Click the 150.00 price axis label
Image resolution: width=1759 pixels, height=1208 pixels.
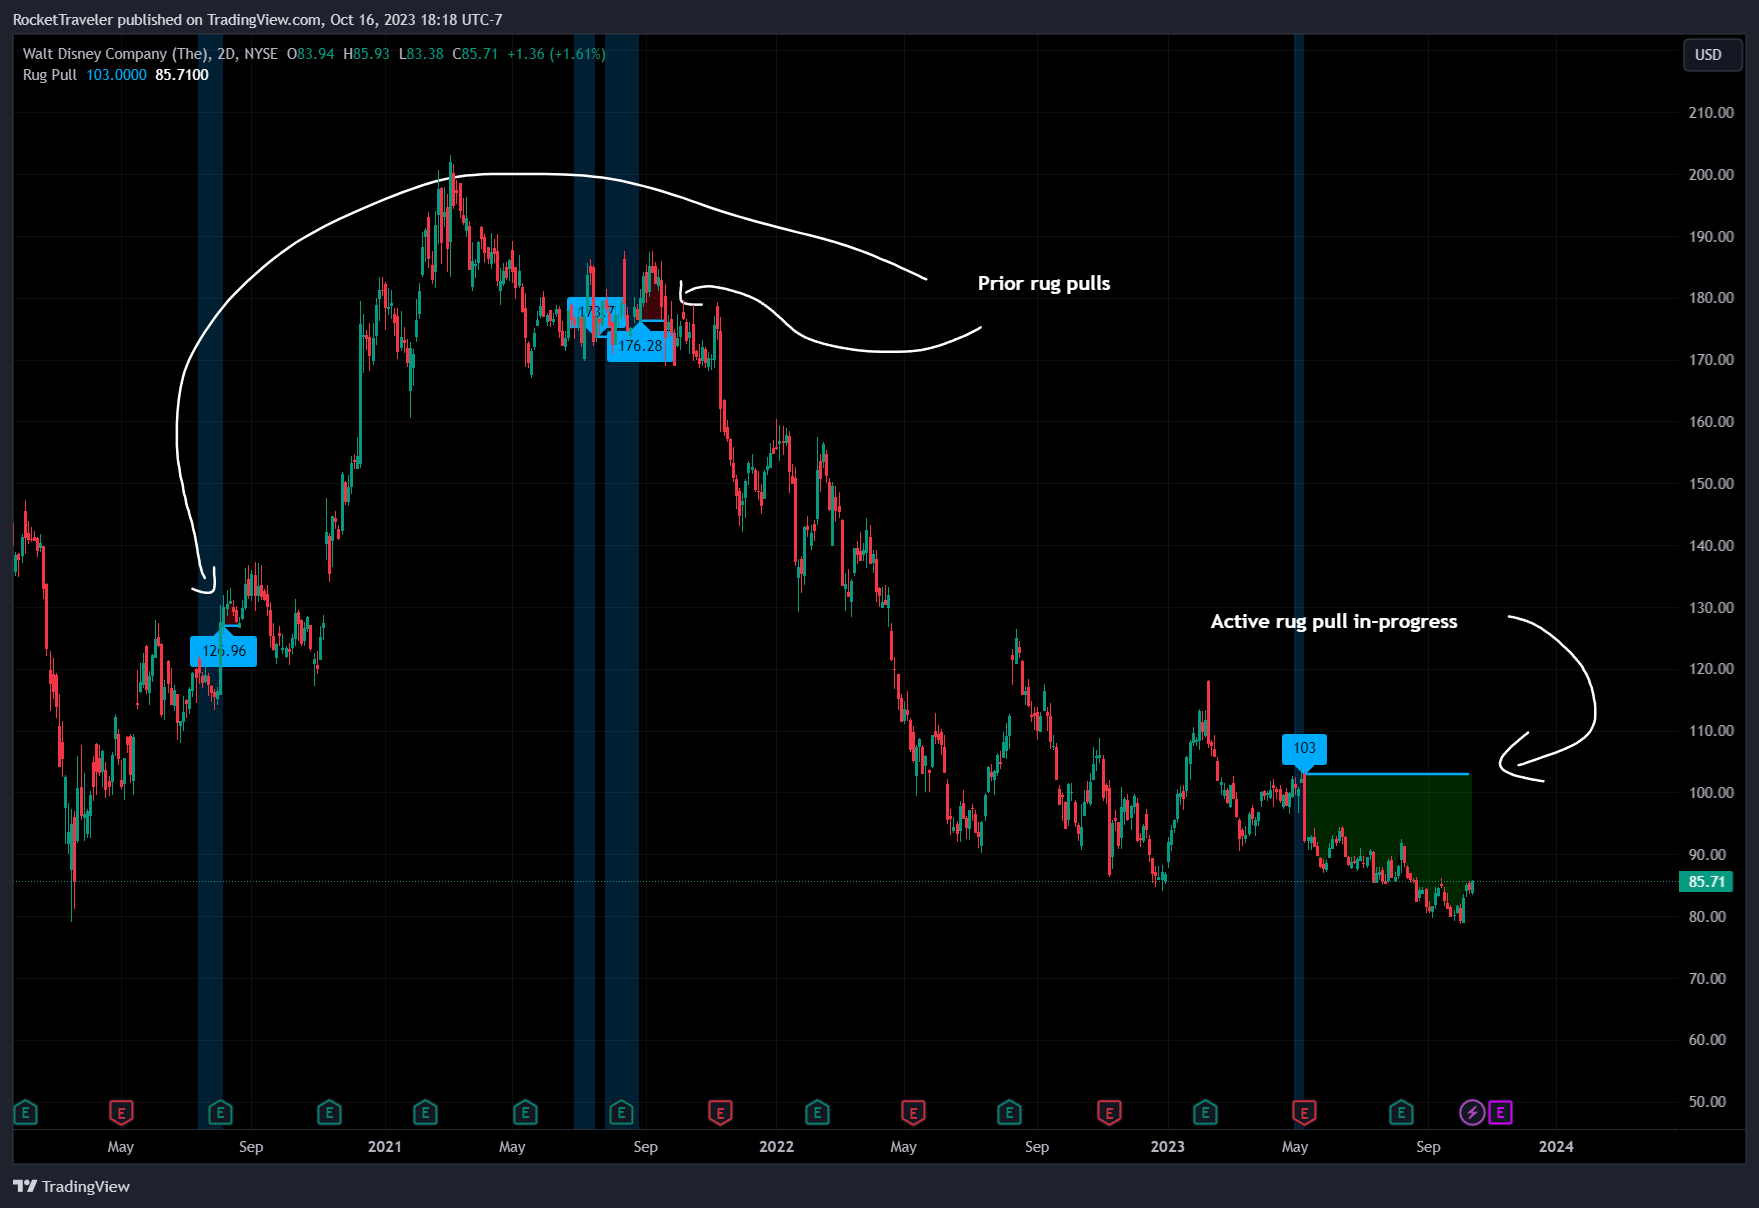coord(1711,483)
